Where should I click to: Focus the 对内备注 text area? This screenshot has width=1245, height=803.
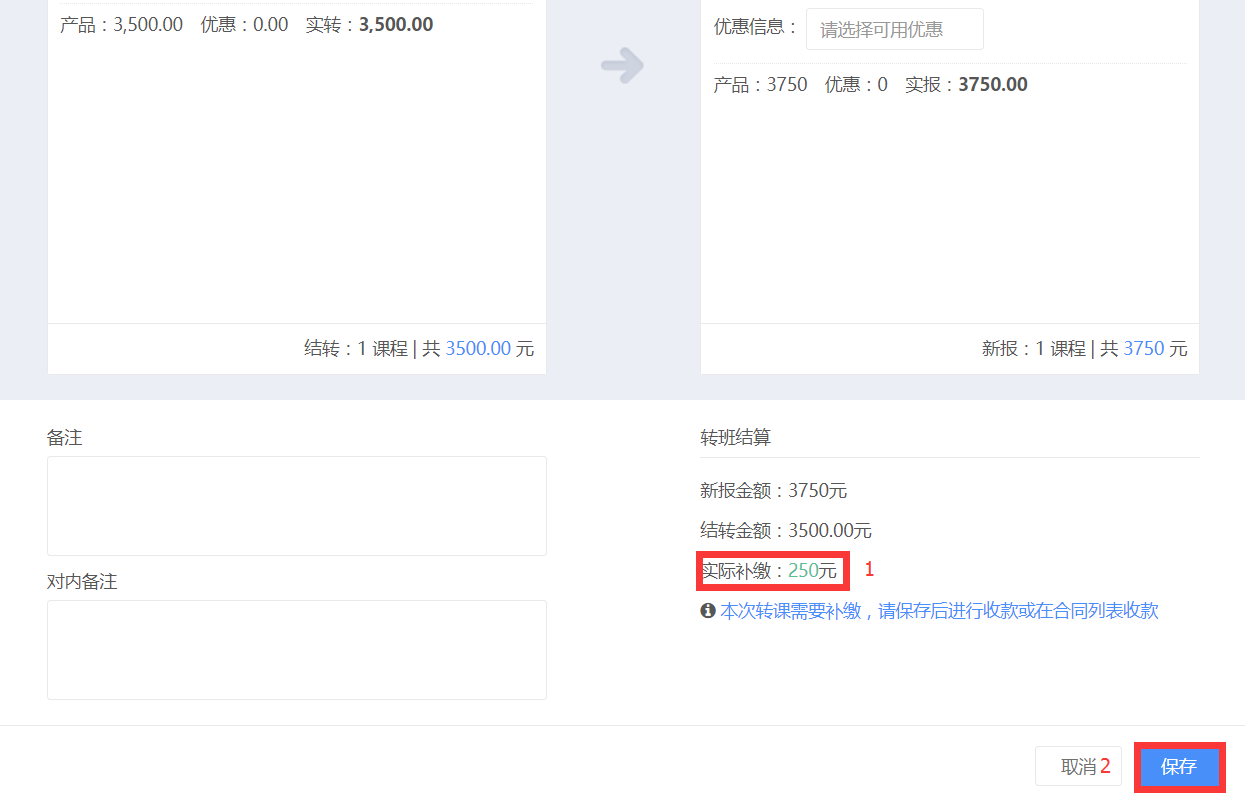pyautogui.click(x=297, y=650)
